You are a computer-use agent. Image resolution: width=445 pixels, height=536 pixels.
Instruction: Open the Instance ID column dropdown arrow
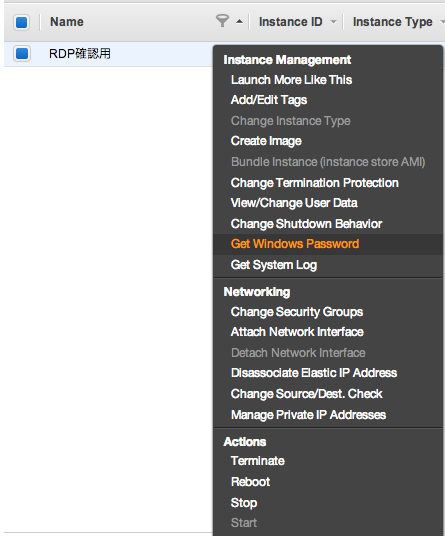pyautogui.click(x=333, y=22)
